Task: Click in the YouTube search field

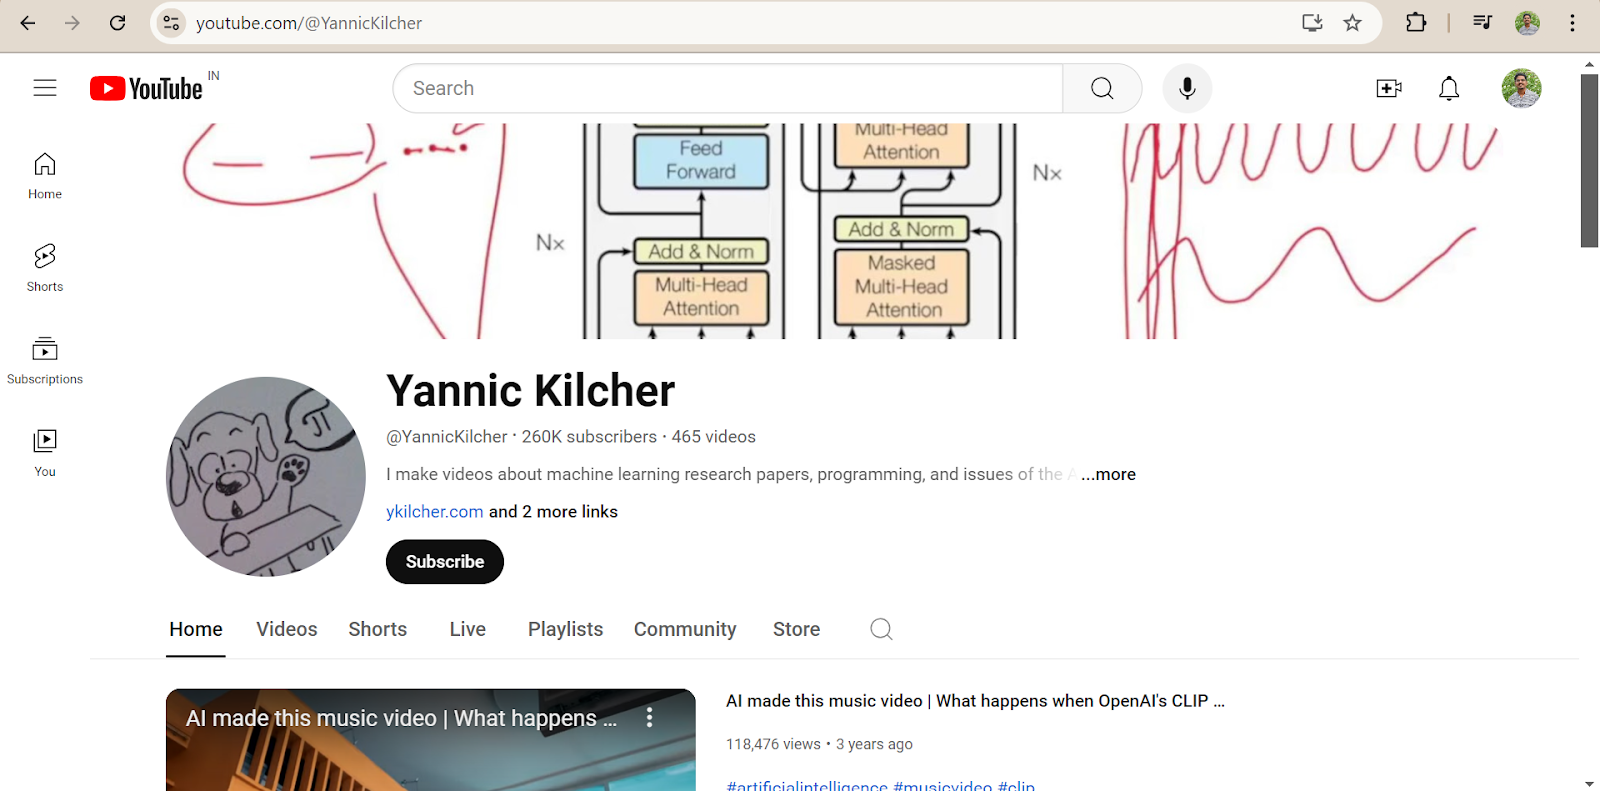Action: [x=728, y=88]
